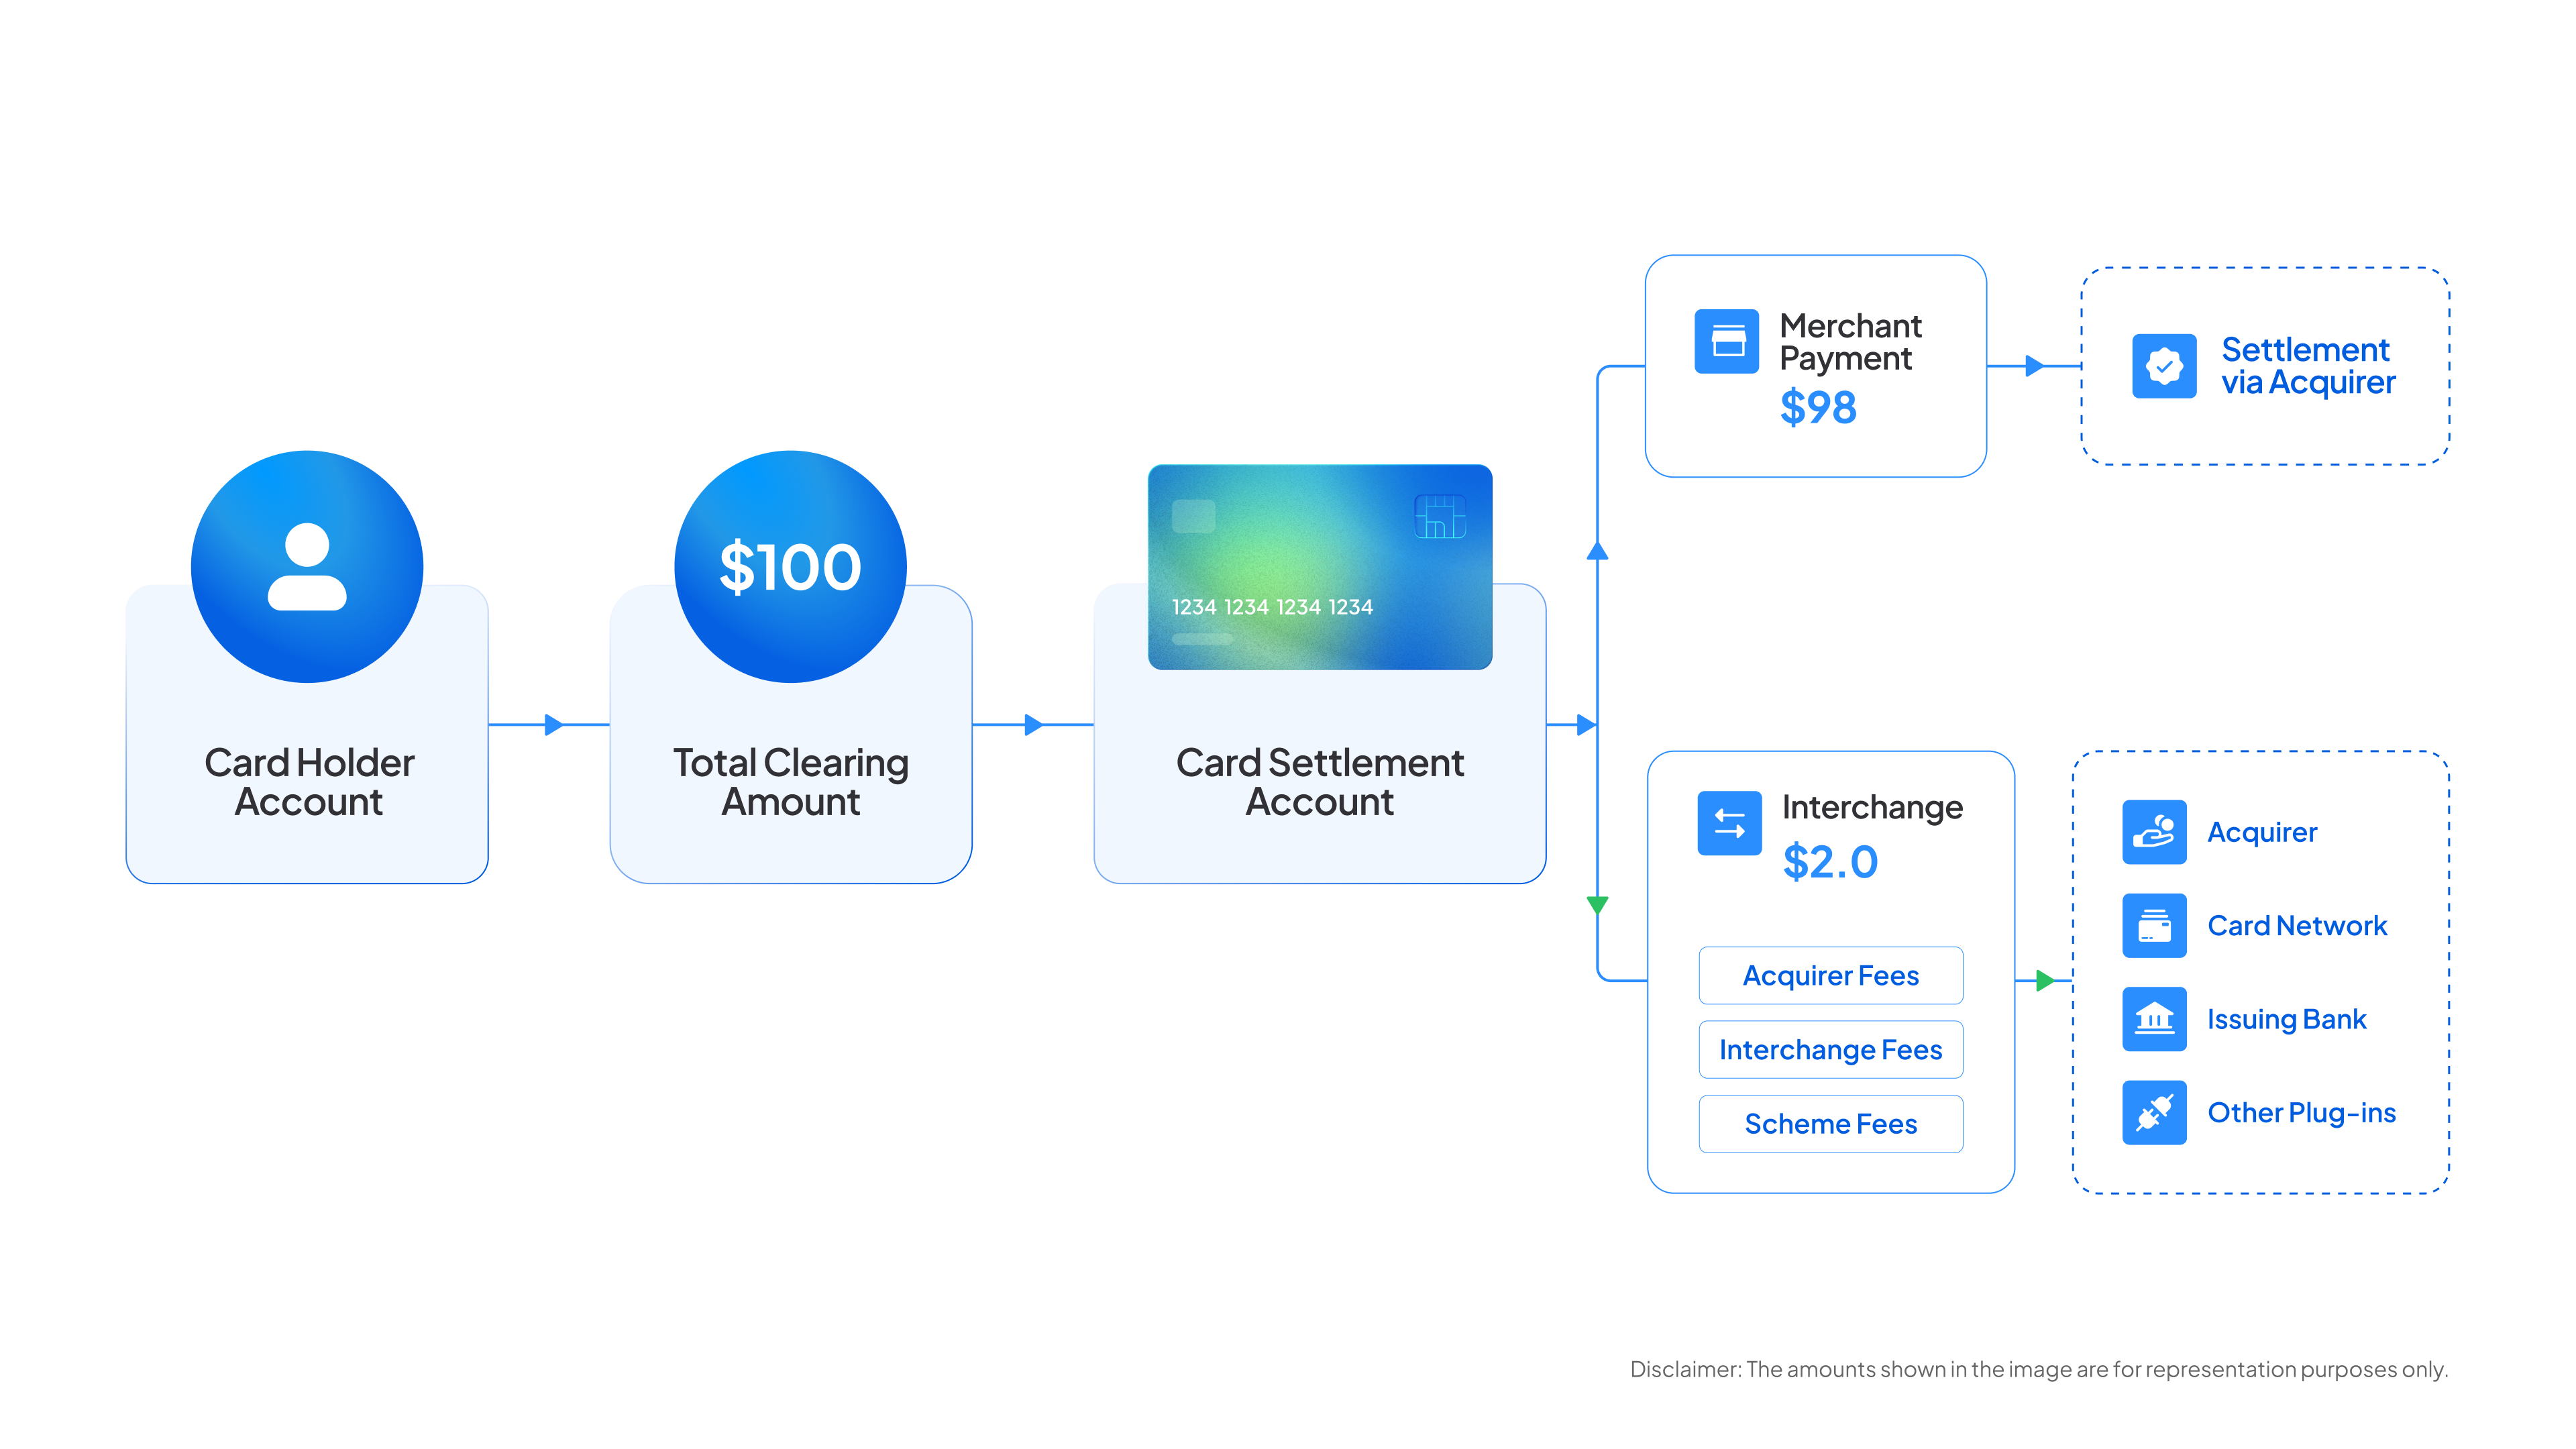Click the Settlement via Acquirer checkmark badge icon
This screenshot has height=1449, width=2576.
pyautogui.click(x=2164, y=366)
